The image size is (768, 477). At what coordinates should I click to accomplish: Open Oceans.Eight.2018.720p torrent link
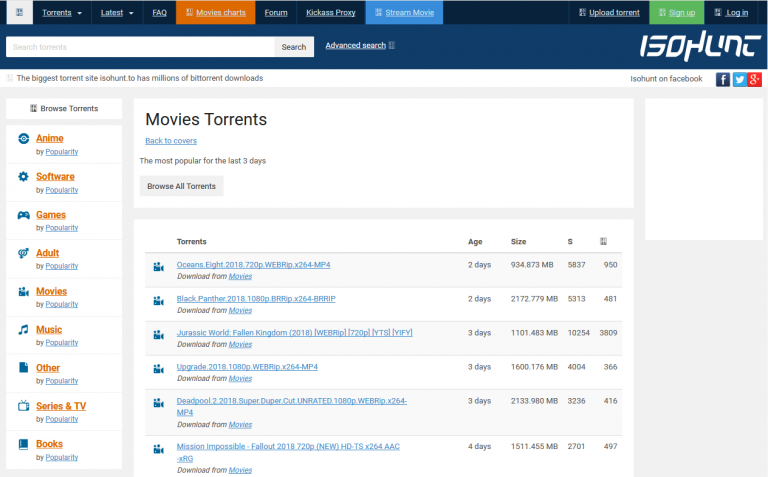[x=253, y=264]
